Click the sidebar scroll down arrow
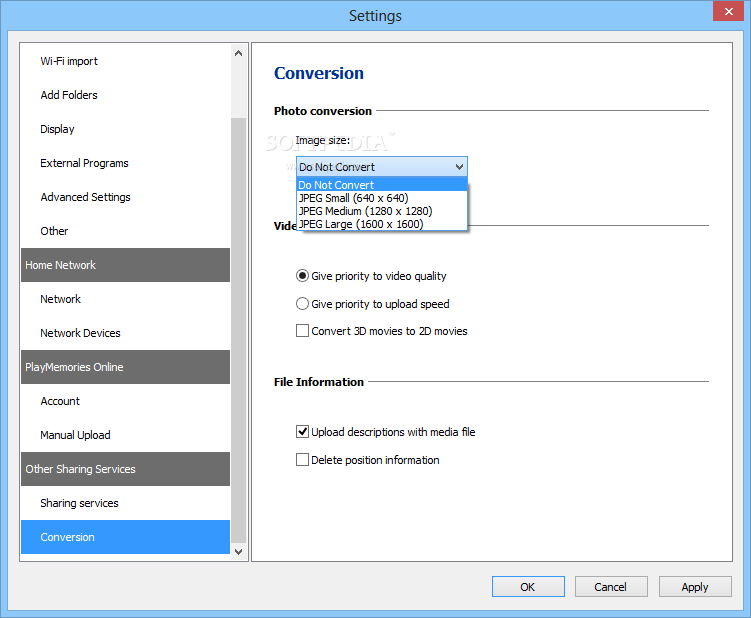751x618 pixels. (239, 552)
